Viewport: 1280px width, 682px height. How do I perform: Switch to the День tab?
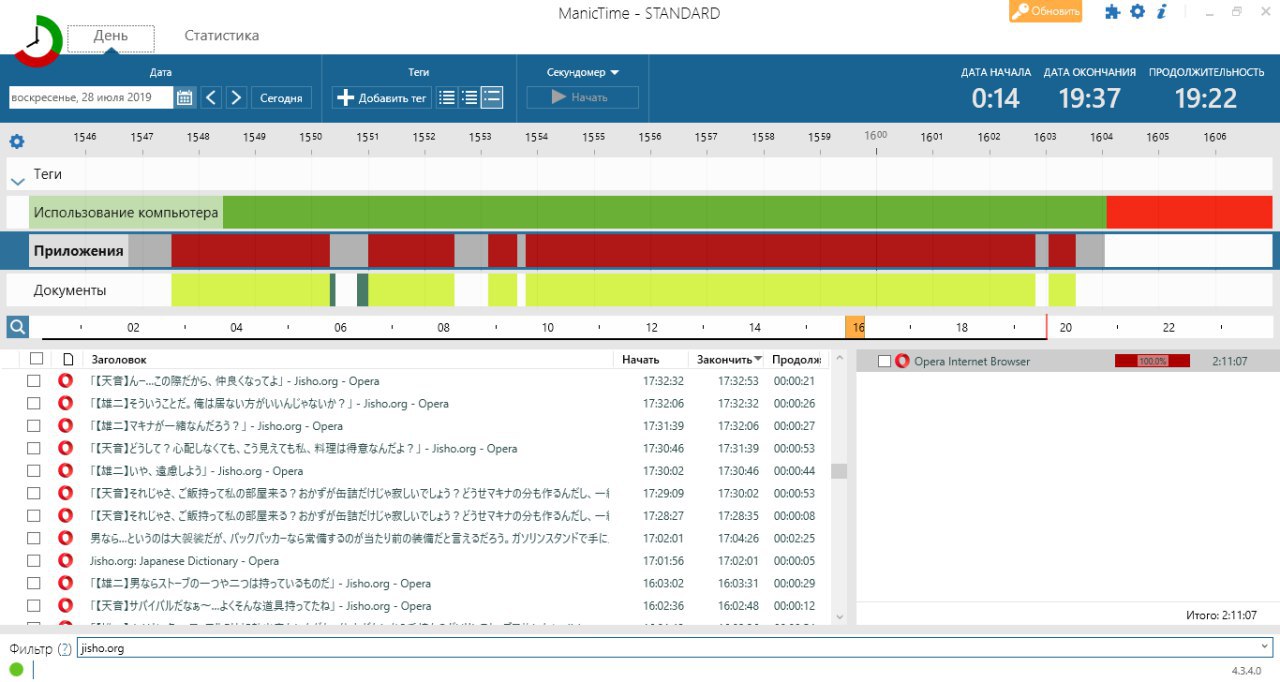pyautogui.click(x=111, y=36)
